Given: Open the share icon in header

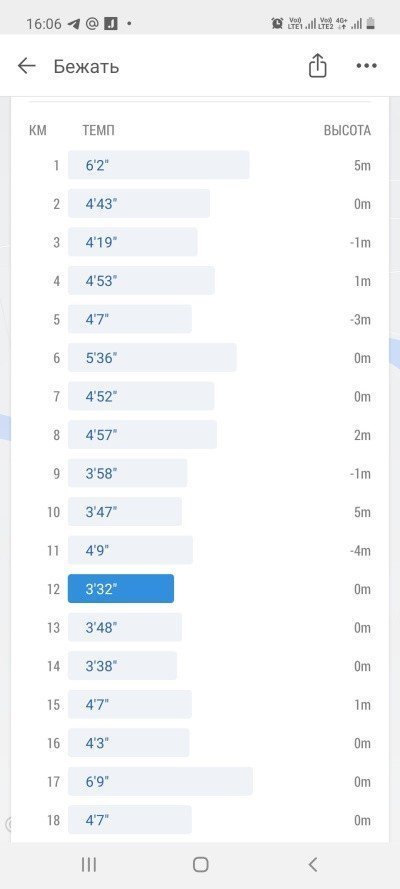Looking at the screenshot, I should pyautogui.click(x=318, y=65).
